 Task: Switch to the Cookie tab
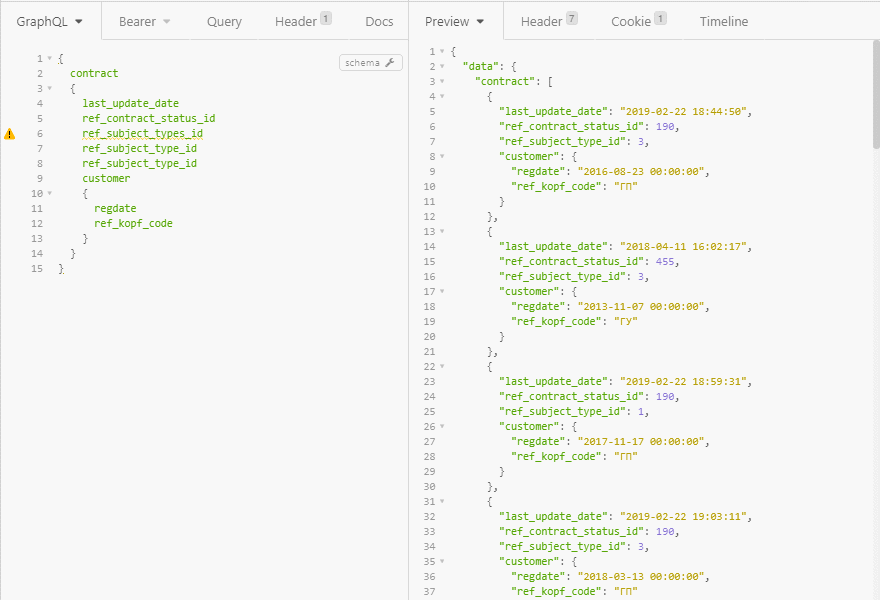coord(638,21)
